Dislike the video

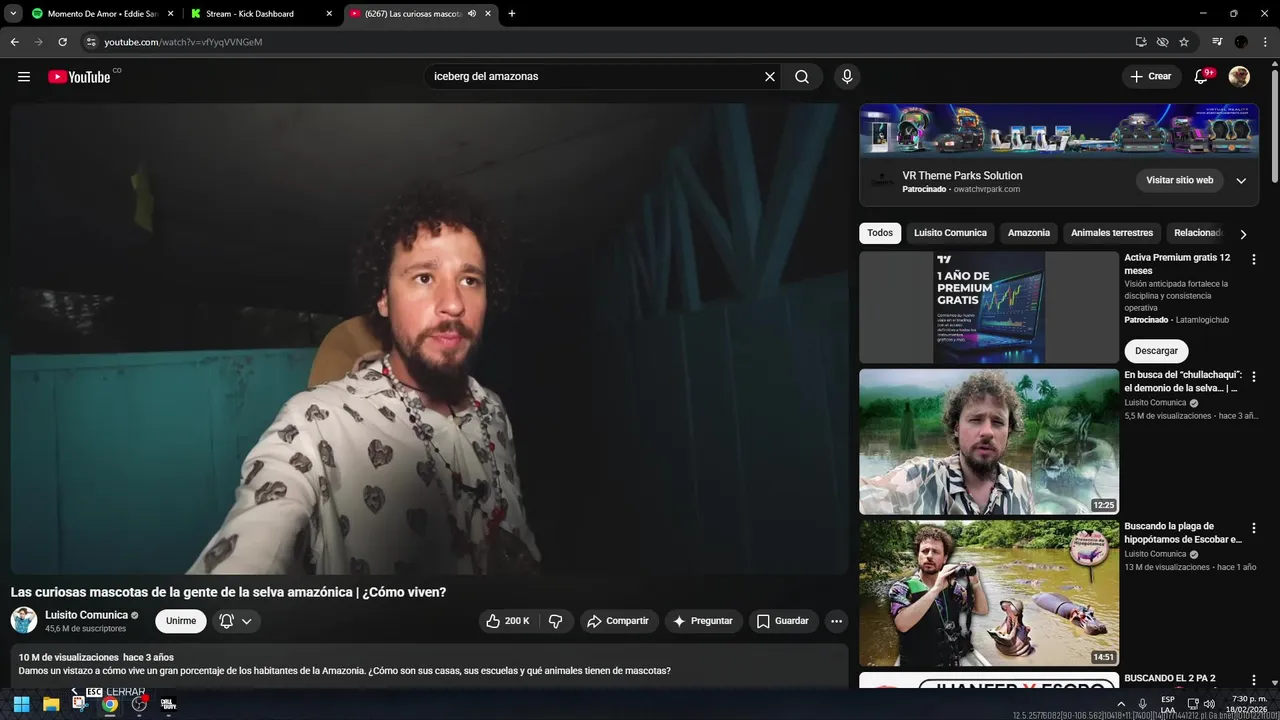tap(556, 621)
